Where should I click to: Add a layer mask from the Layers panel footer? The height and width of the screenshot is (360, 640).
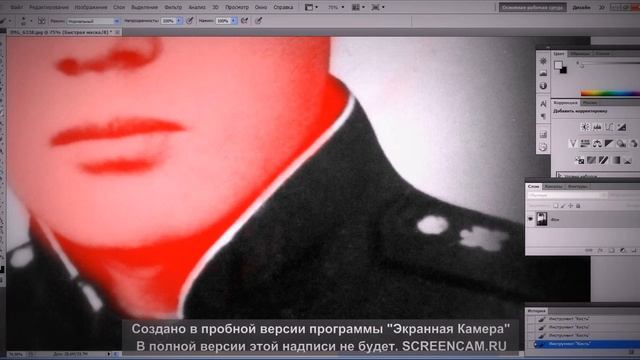point(611,250)
